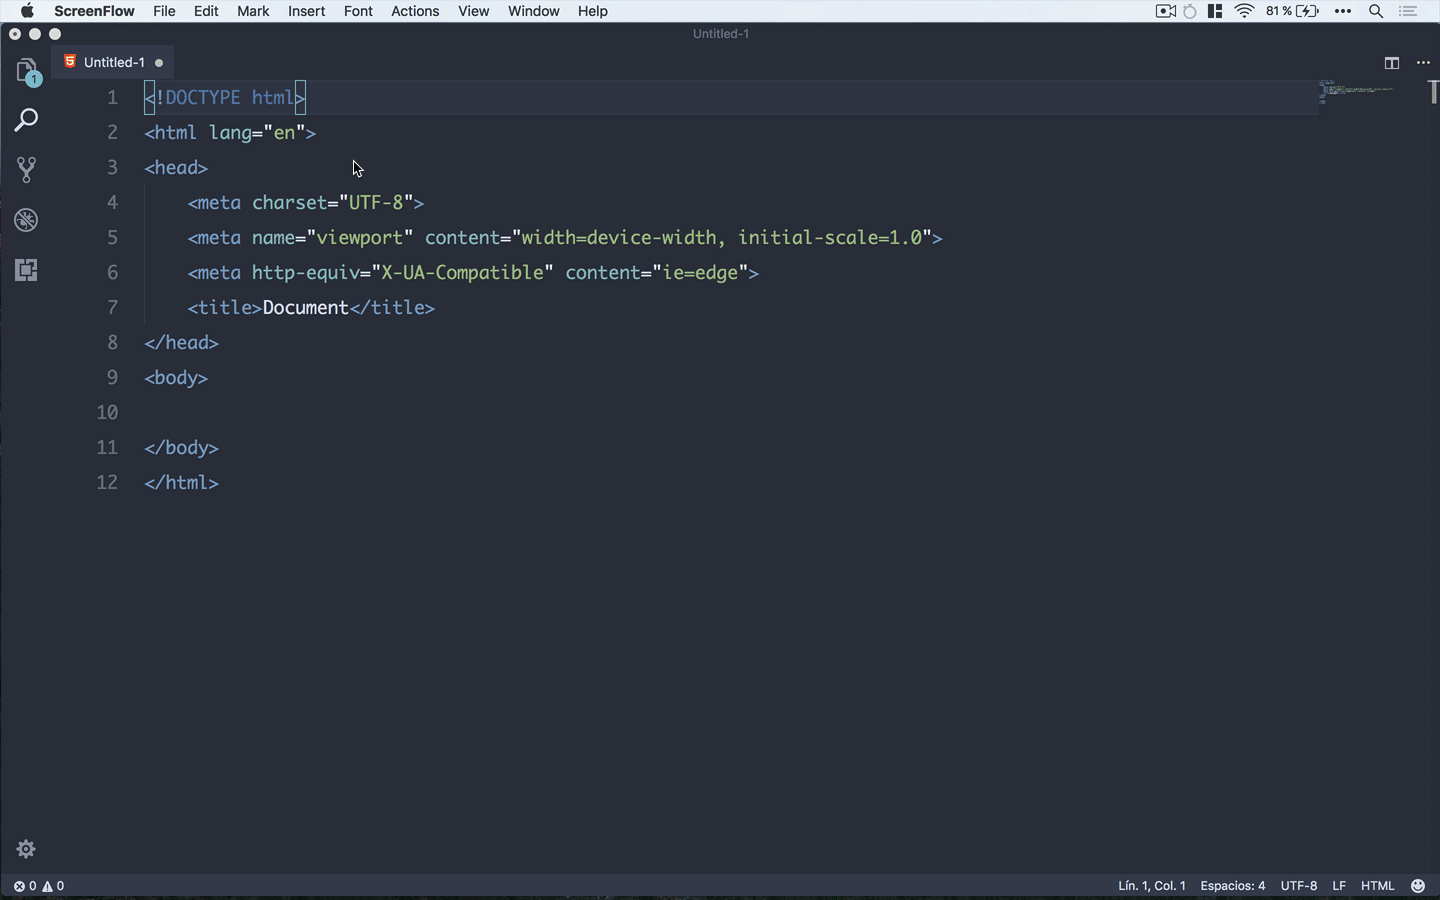
Task: Click the "X-UA-Compatible" value text
Action: 462,273
